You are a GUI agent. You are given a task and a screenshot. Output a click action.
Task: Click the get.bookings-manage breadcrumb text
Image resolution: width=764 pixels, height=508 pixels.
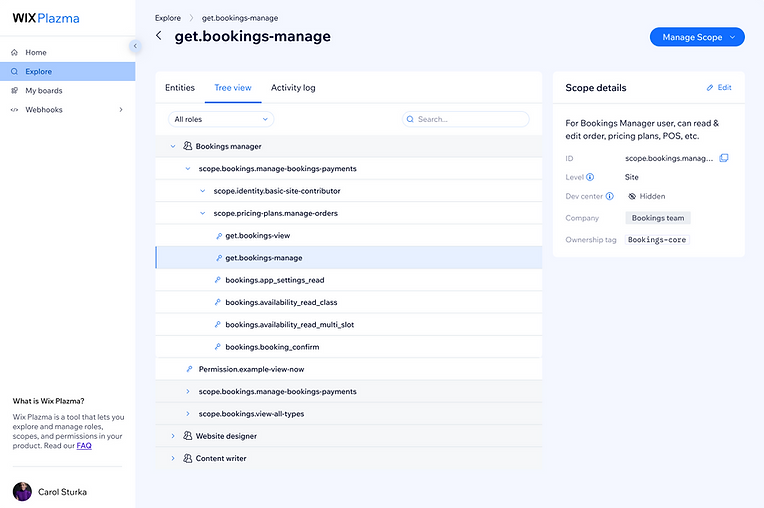240,18
